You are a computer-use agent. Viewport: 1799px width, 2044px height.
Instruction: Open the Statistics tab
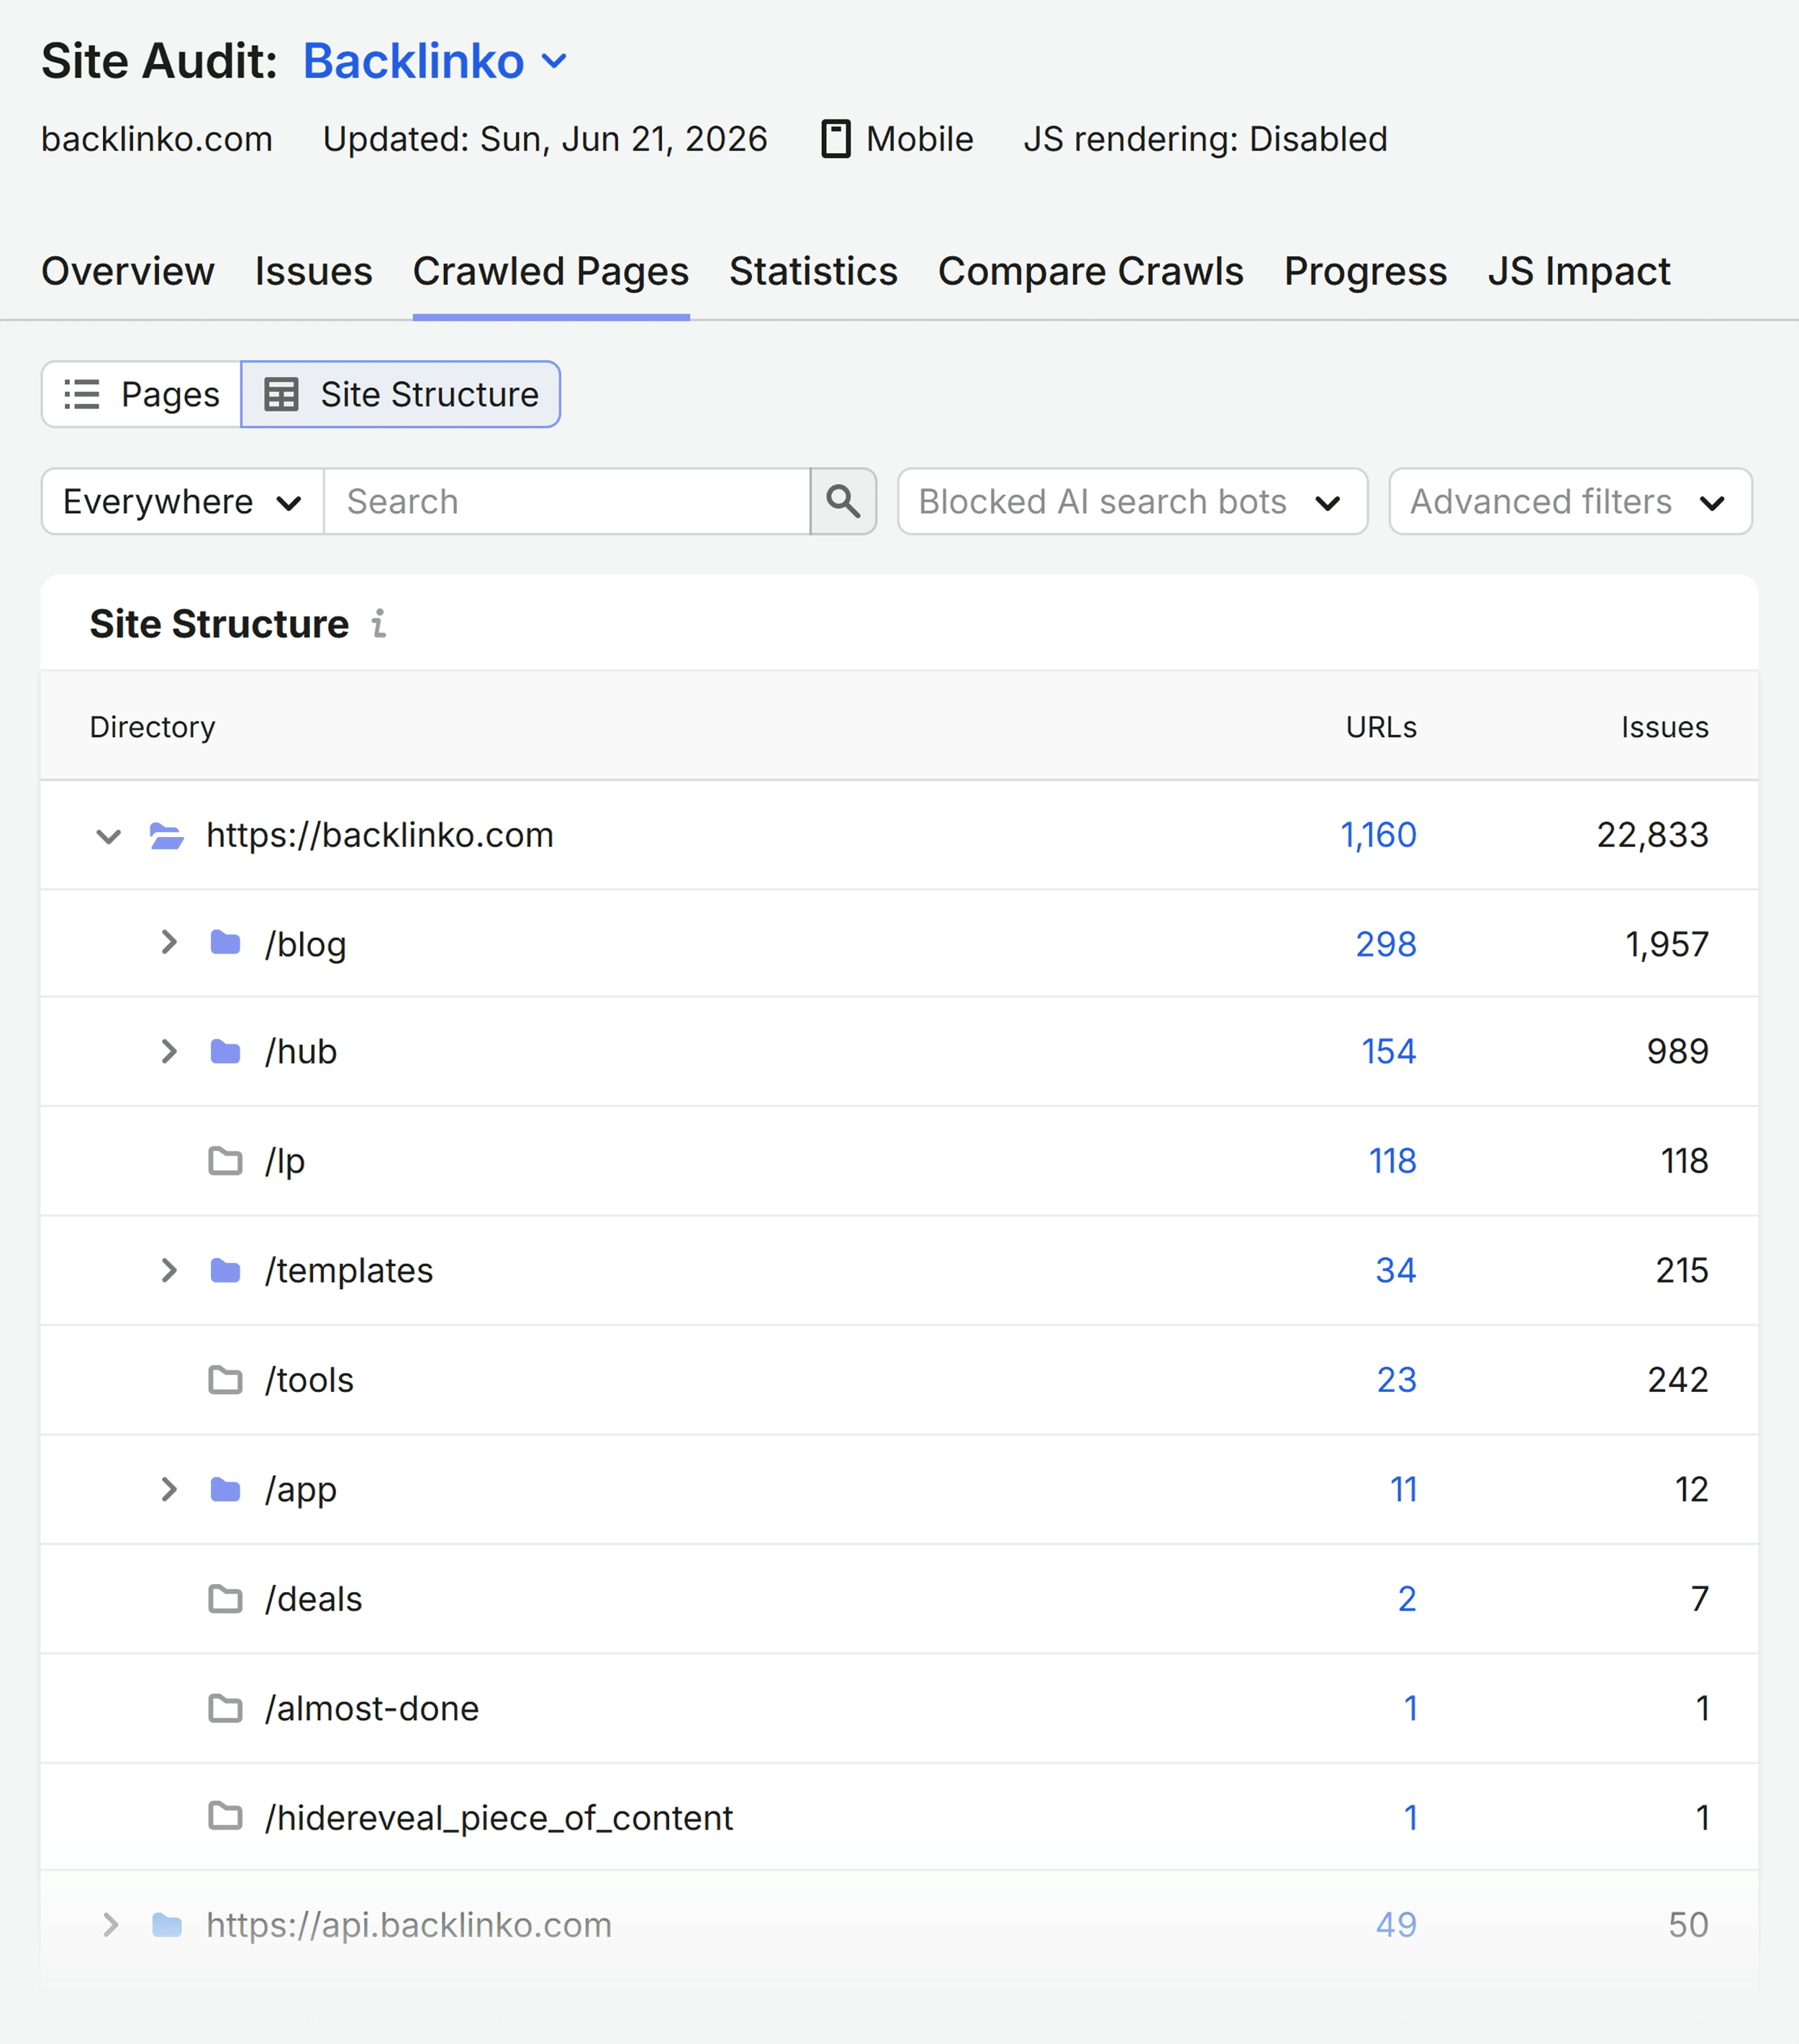(x=813, y=272)
